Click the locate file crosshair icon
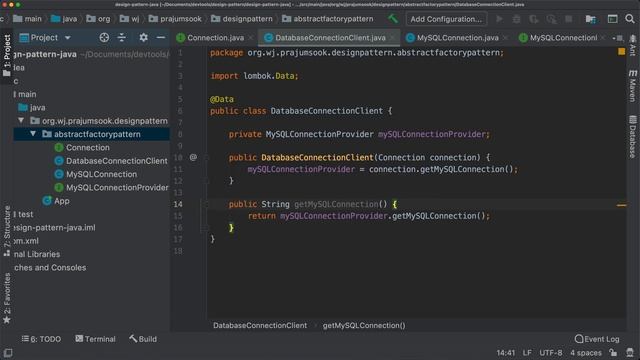Viewport: 640px width, 360px height. tap(104, 38)
